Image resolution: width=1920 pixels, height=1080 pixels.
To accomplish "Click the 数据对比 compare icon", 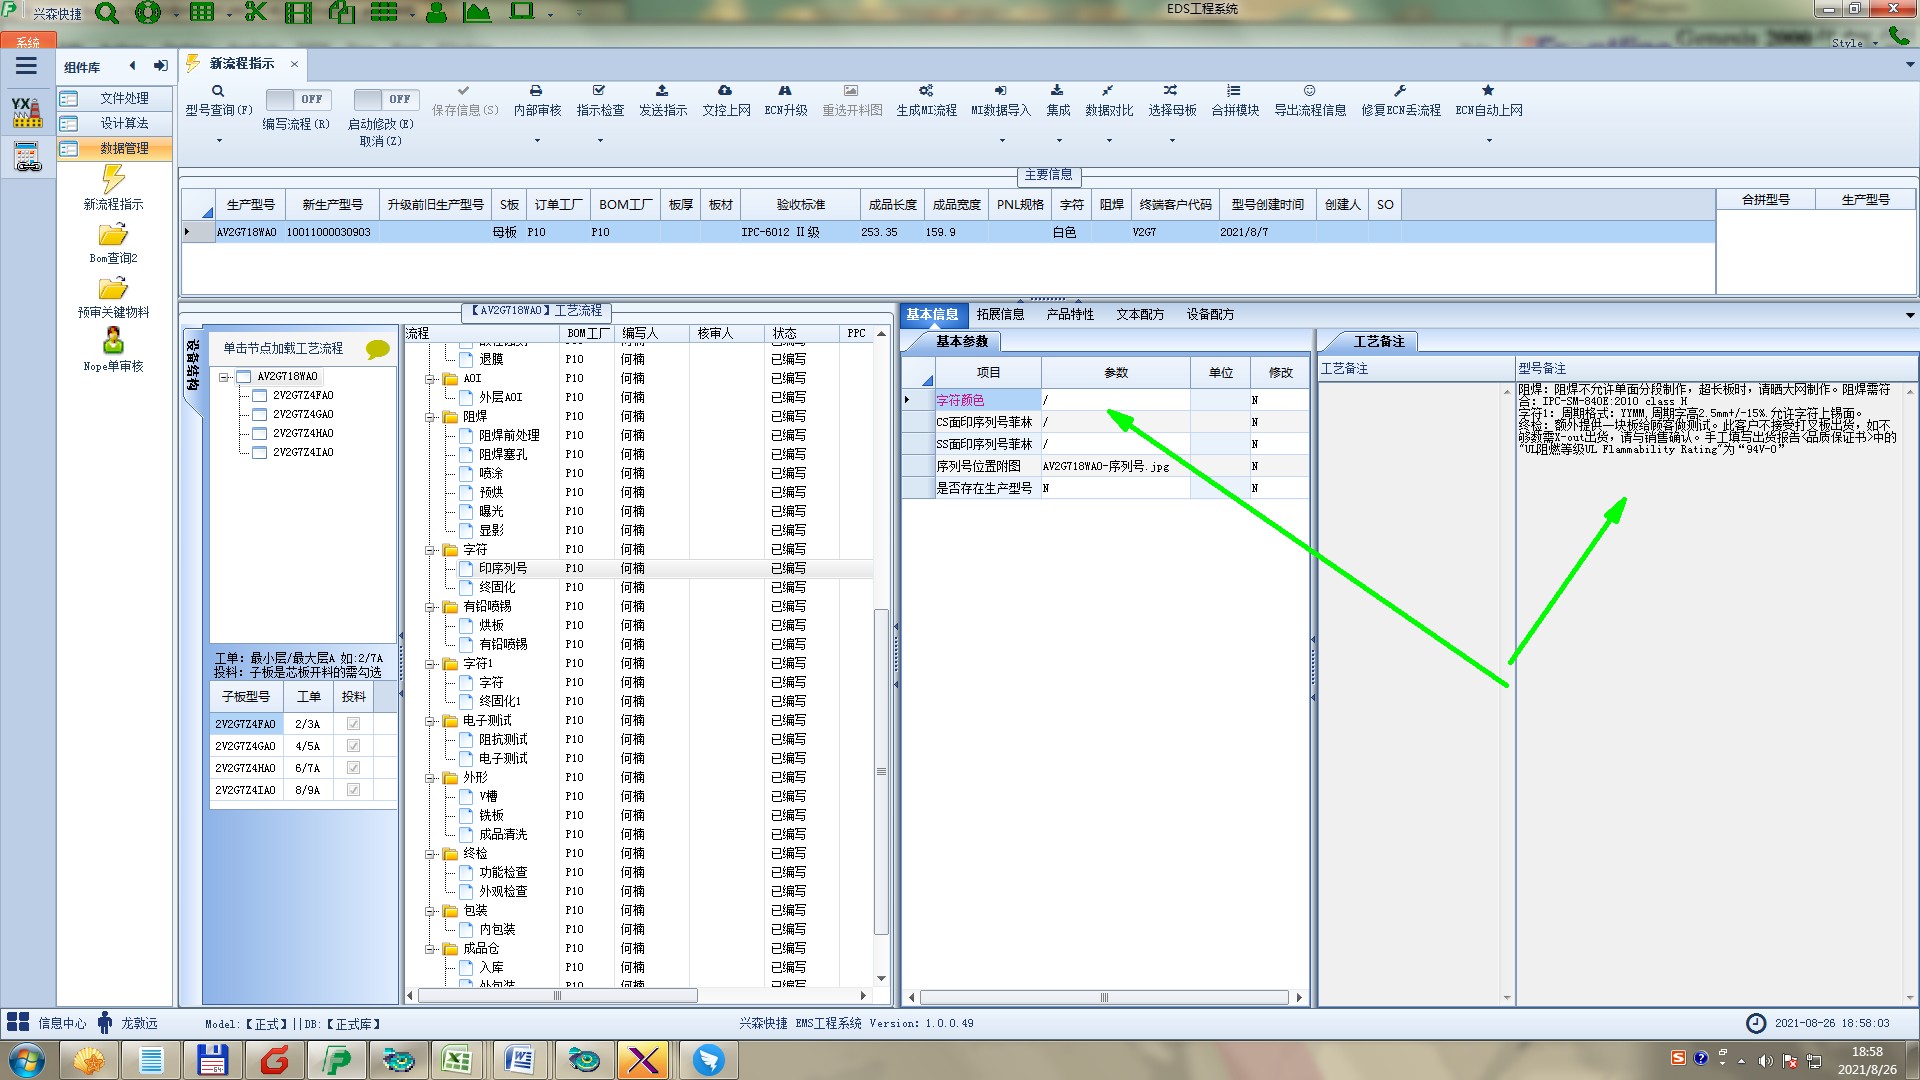I will tap(1108, 91).
